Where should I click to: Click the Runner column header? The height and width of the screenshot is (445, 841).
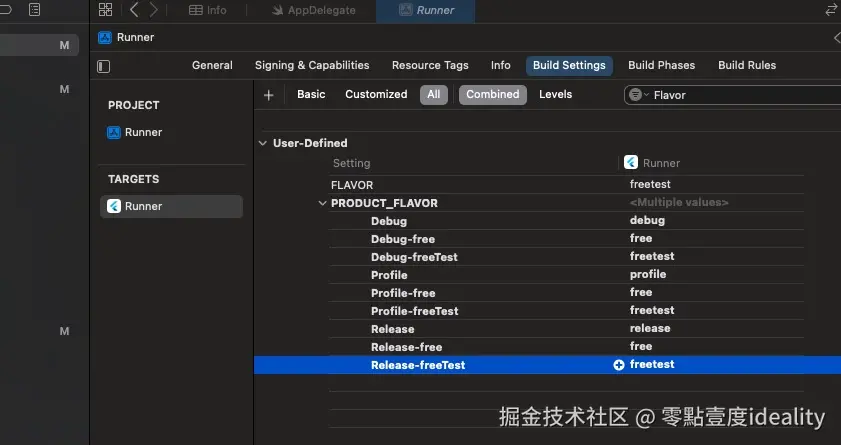point(652,163)
